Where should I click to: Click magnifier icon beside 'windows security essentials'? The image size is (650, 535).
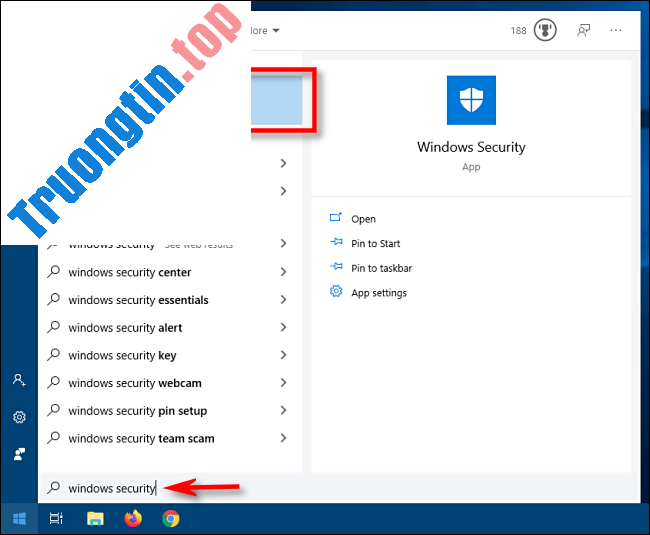tap(53, 299)
